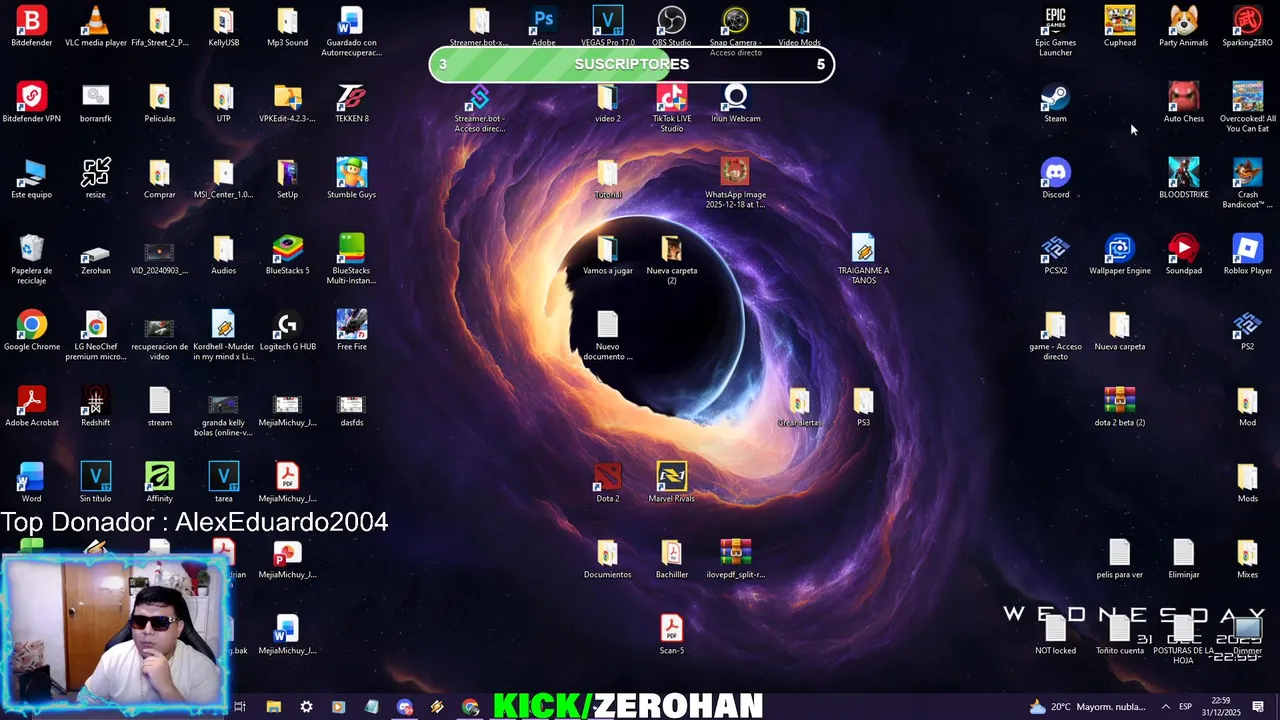This screenshot has height=720, width=1280.
Task: Launch VEGAS Pro 17.0 shortcut
Action: (x=608, y=27)
